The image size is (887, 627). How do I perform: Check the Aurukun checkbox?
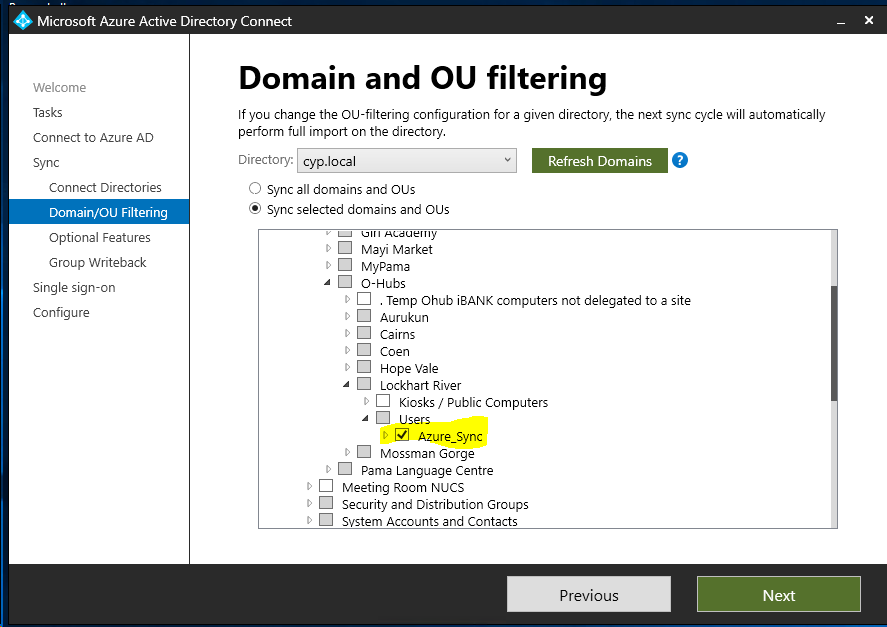click(x=364, y=316)
